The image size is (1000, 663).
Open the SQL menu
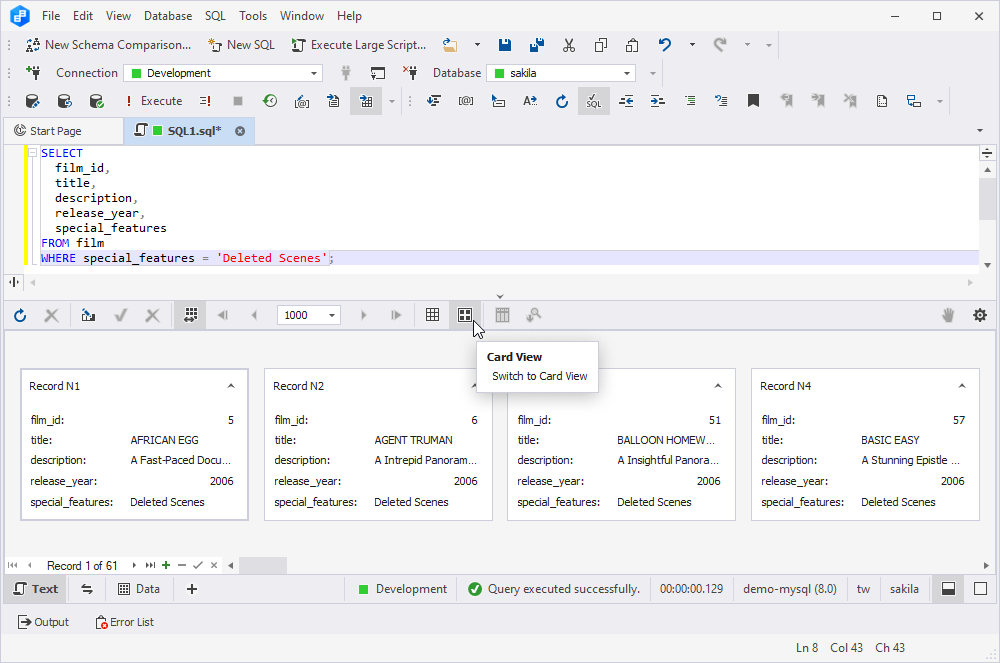coord(216,16)
